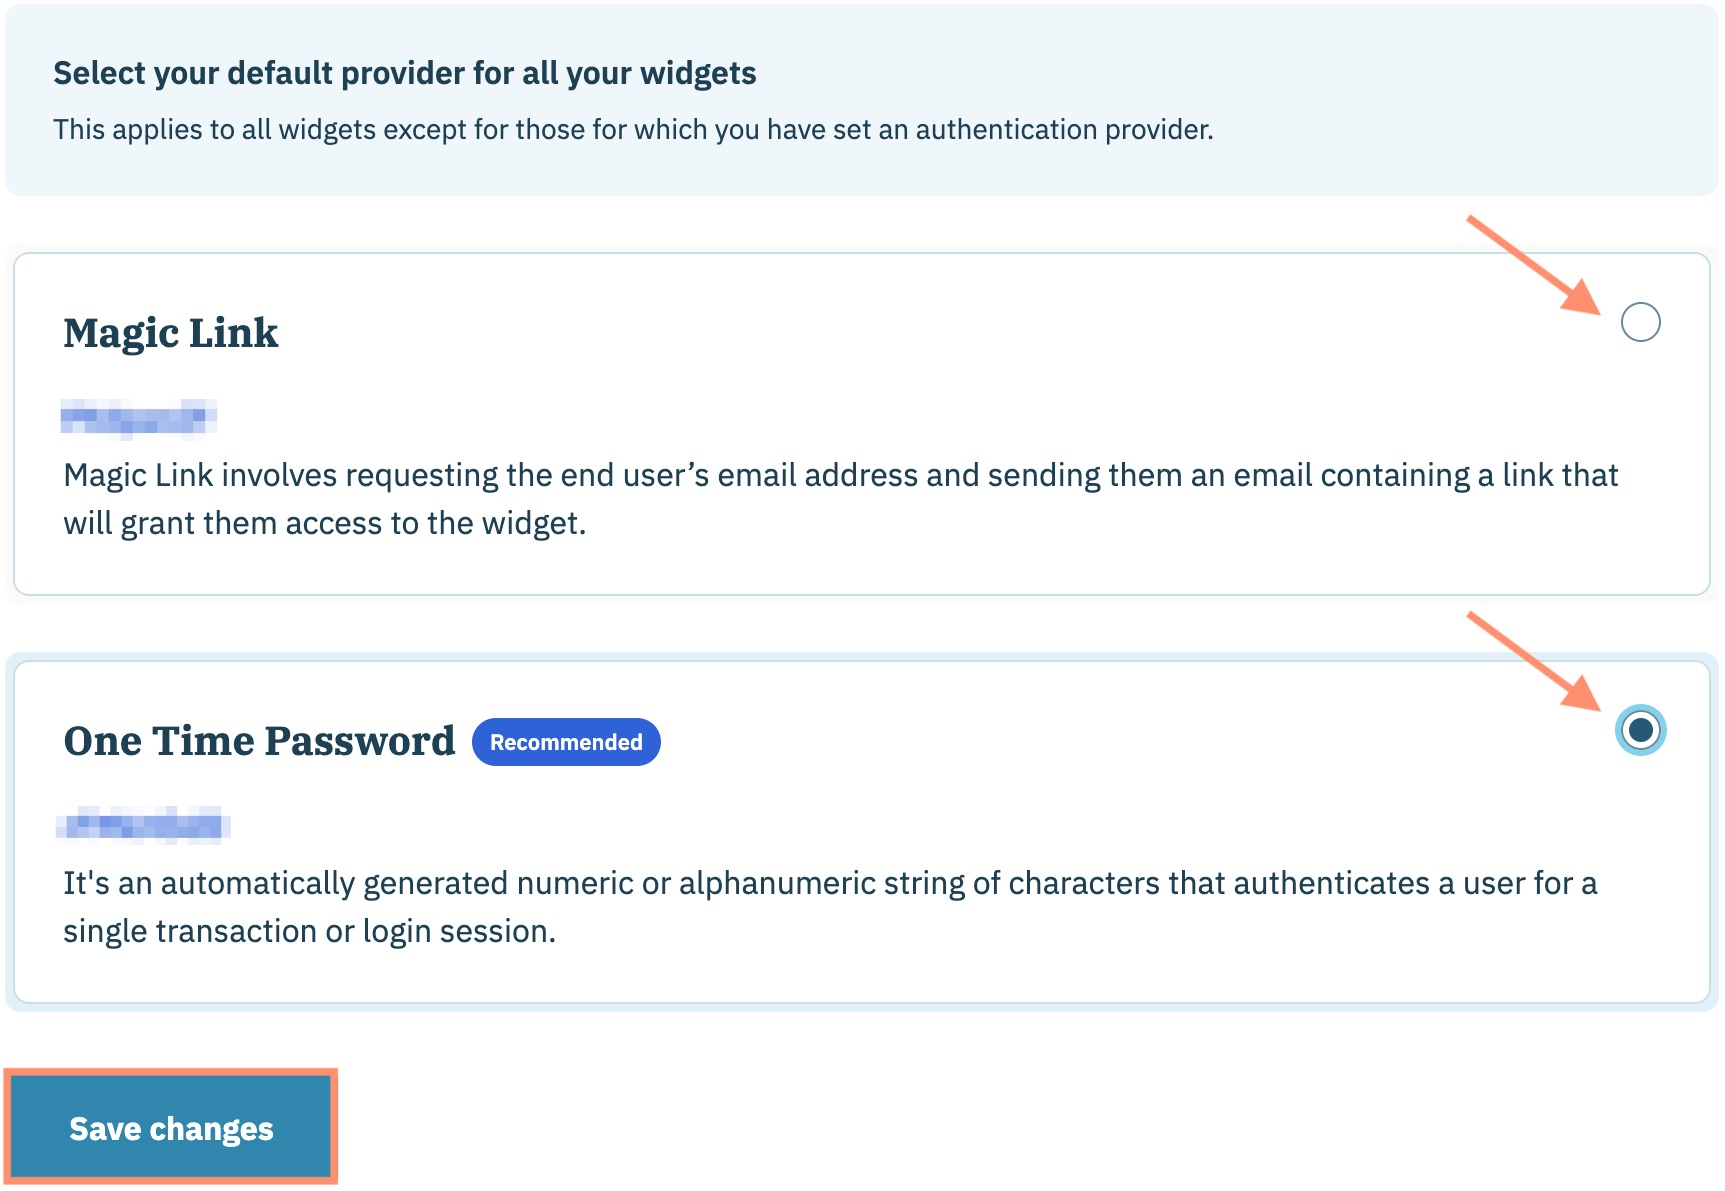The image size is (1725, 1191).
Task: Click the line starting "It's an automatically generated"
Action: tap(830, 883)
